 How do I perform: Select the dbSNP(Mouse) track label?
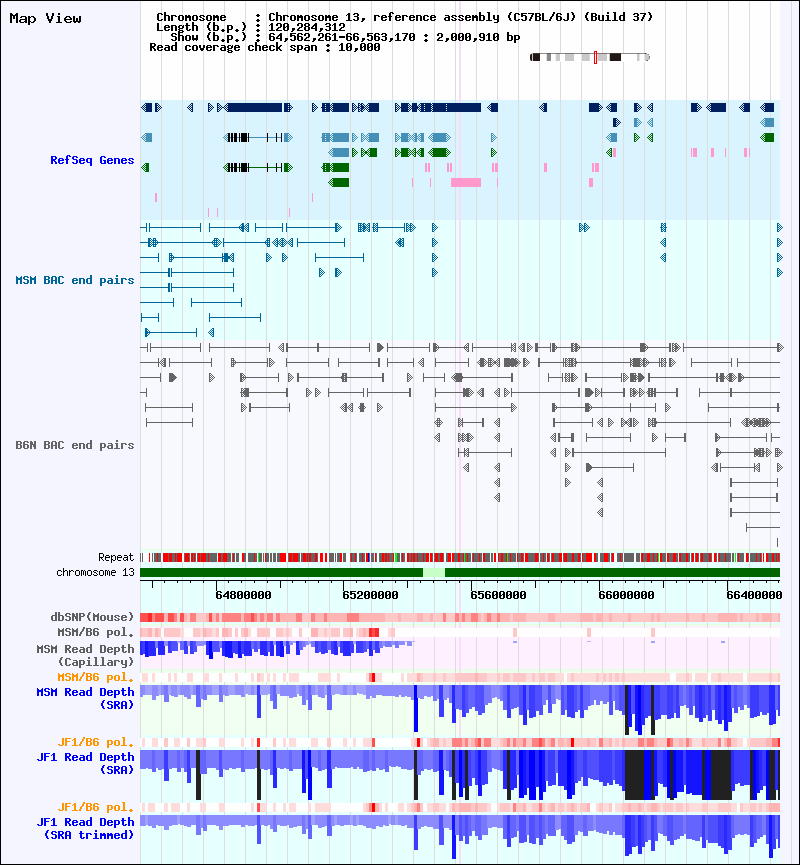(x=92, y=617)
